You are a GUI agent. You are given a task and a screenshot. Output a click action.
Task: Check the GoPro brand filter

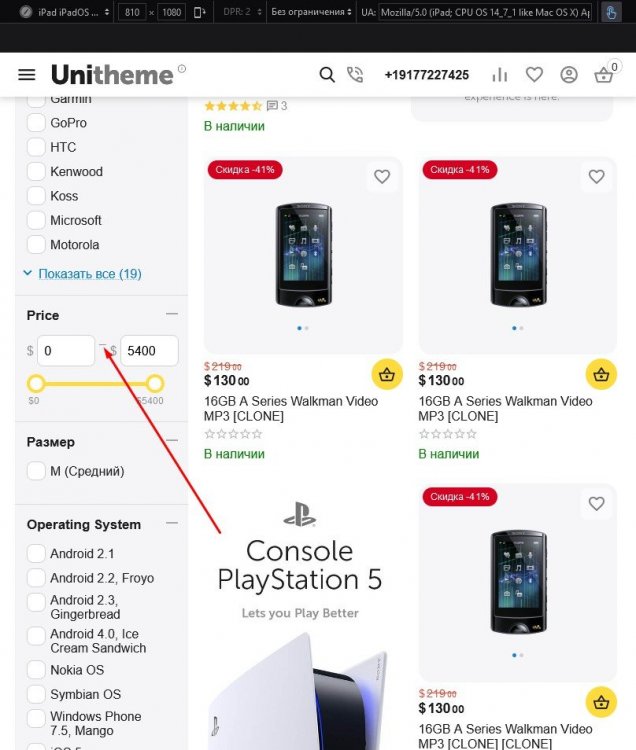click(x=36, y=122)
